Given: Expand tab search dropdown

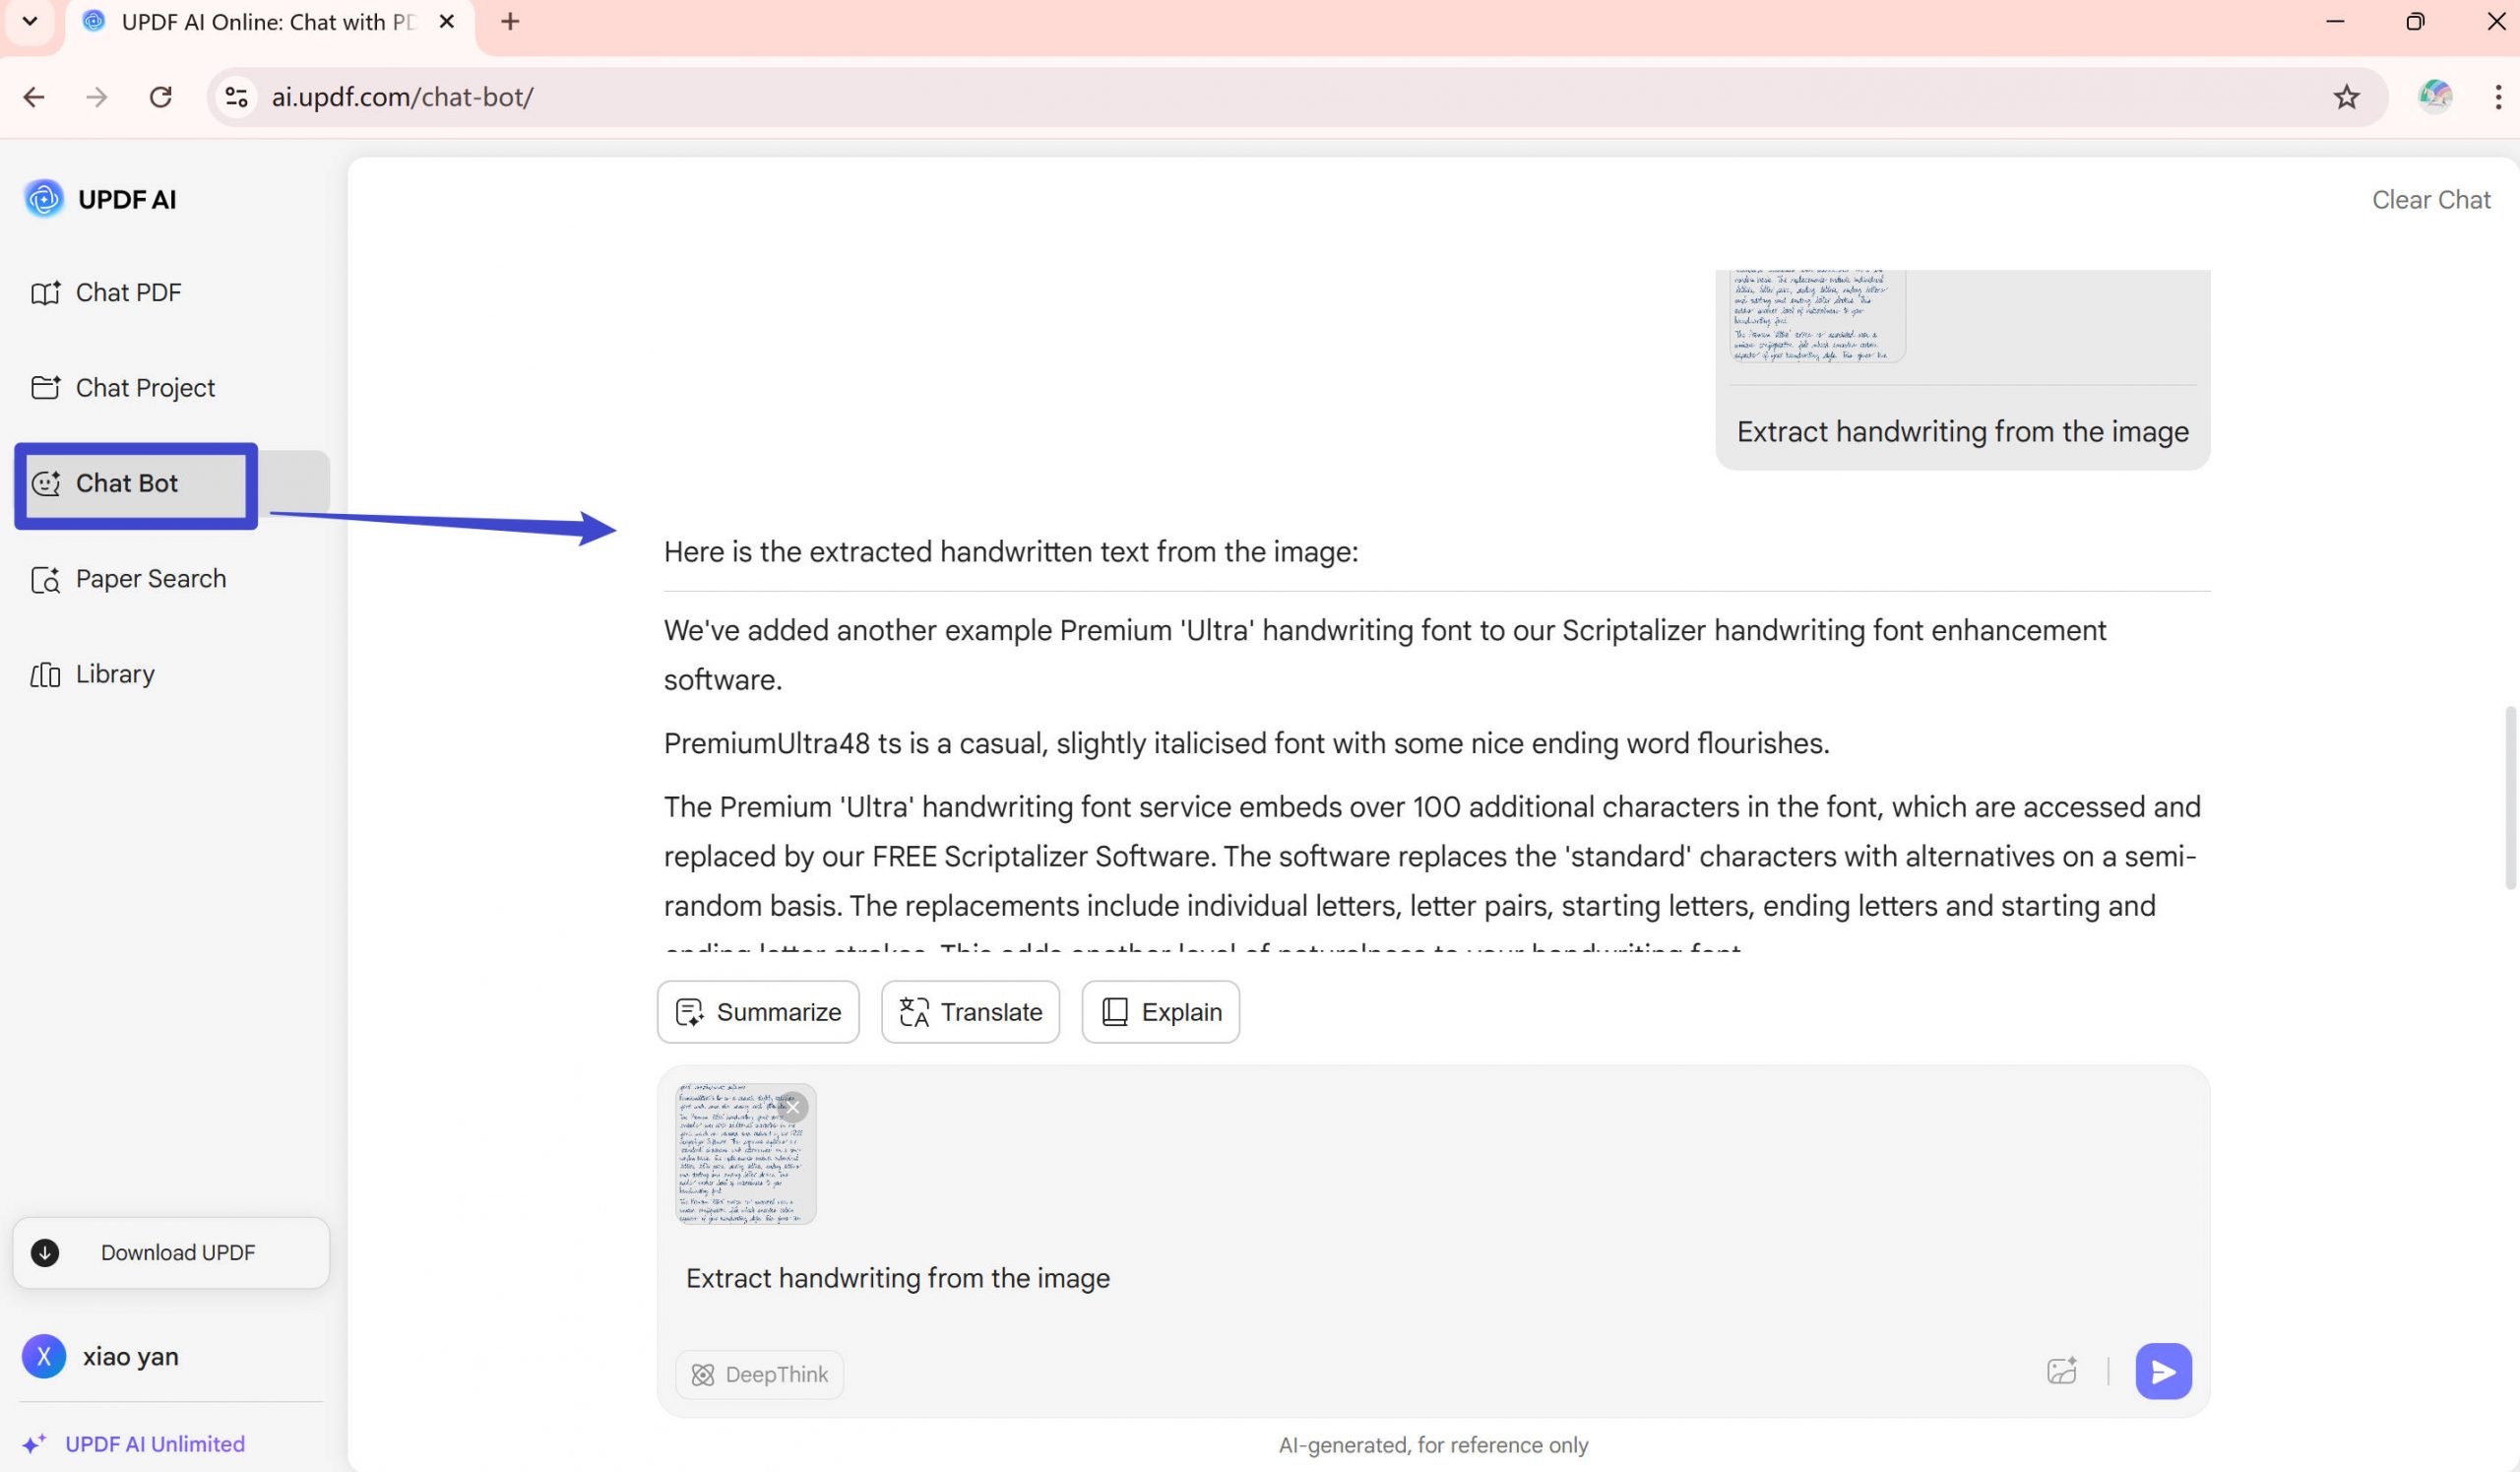Looking at the screenshot, I should point(30,21).
